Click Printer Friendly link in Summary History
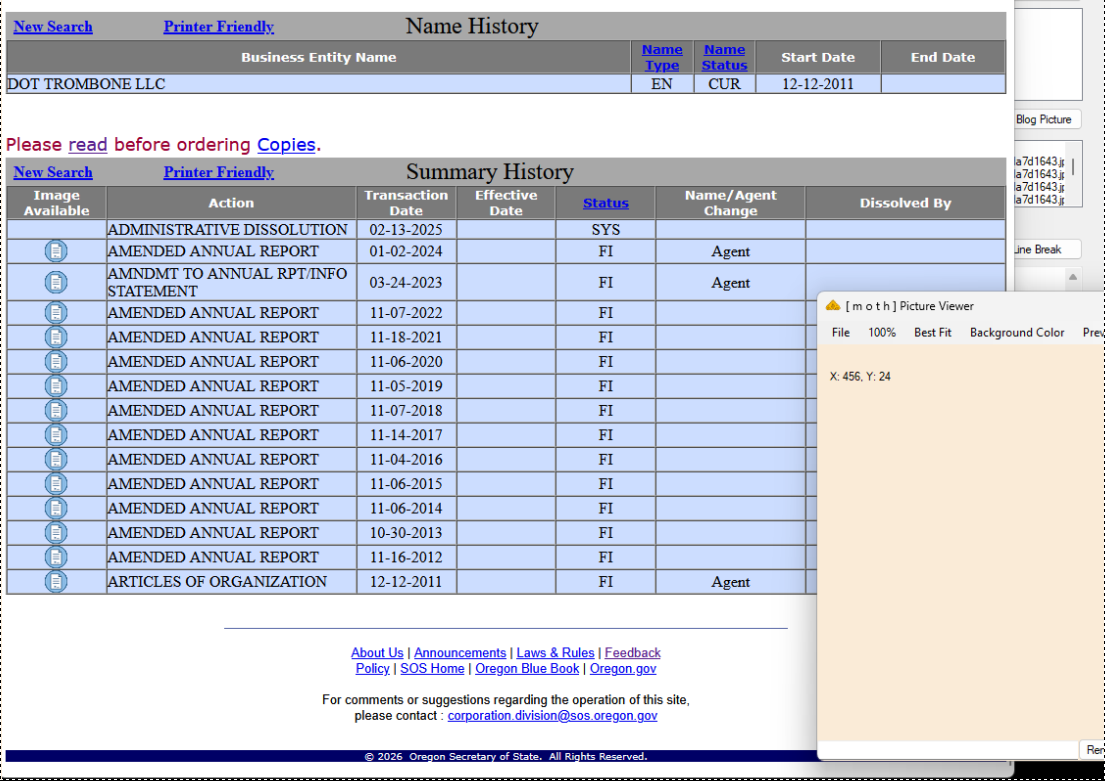 (x=218, y=173)
